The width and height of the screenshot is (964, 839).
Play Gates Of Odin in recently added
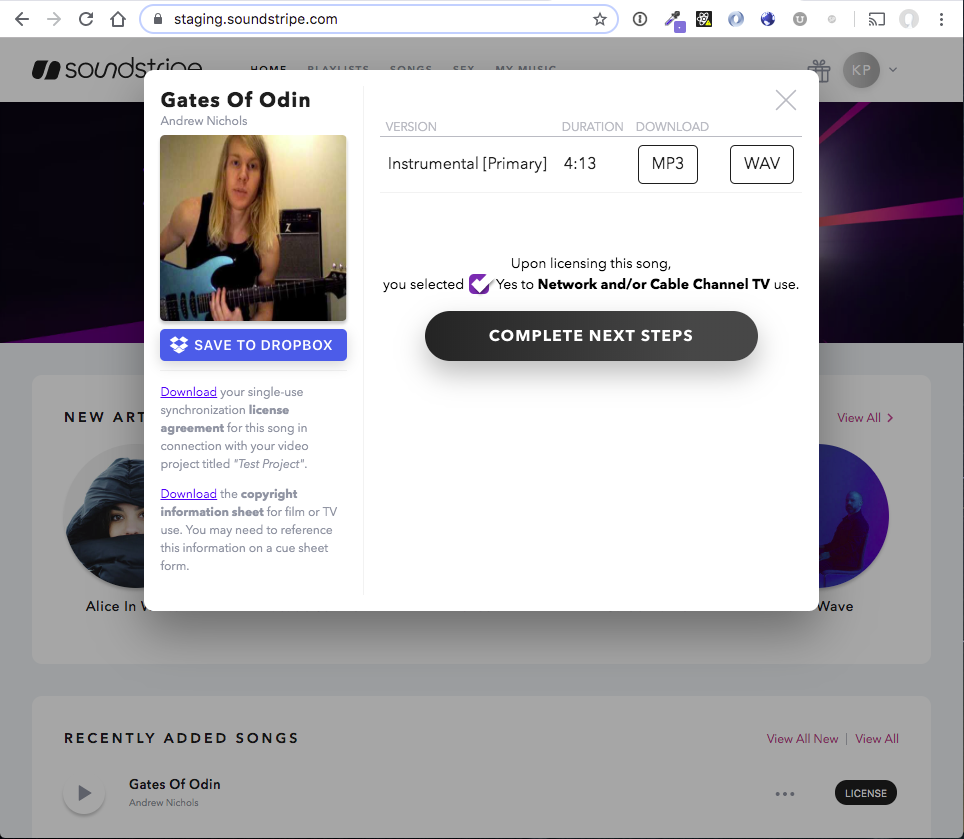[84, 793]
